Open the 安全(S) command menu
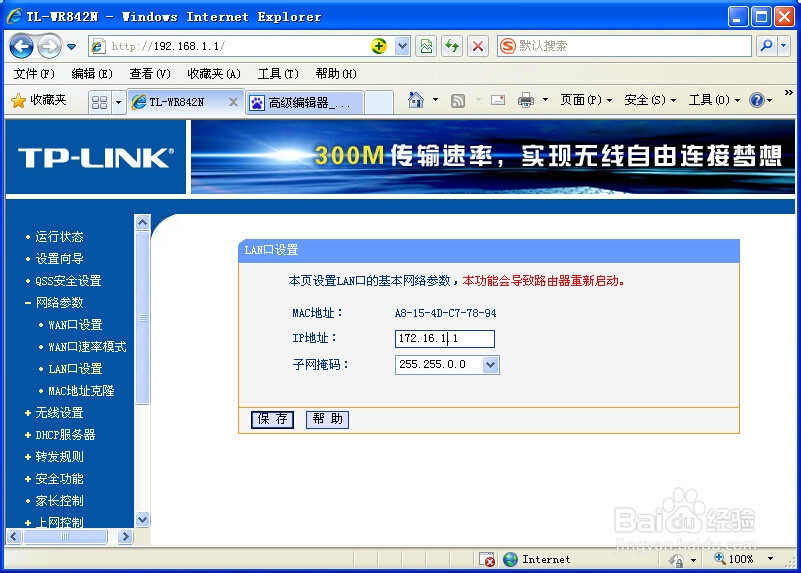801x573 pixels. click(650, 100)
